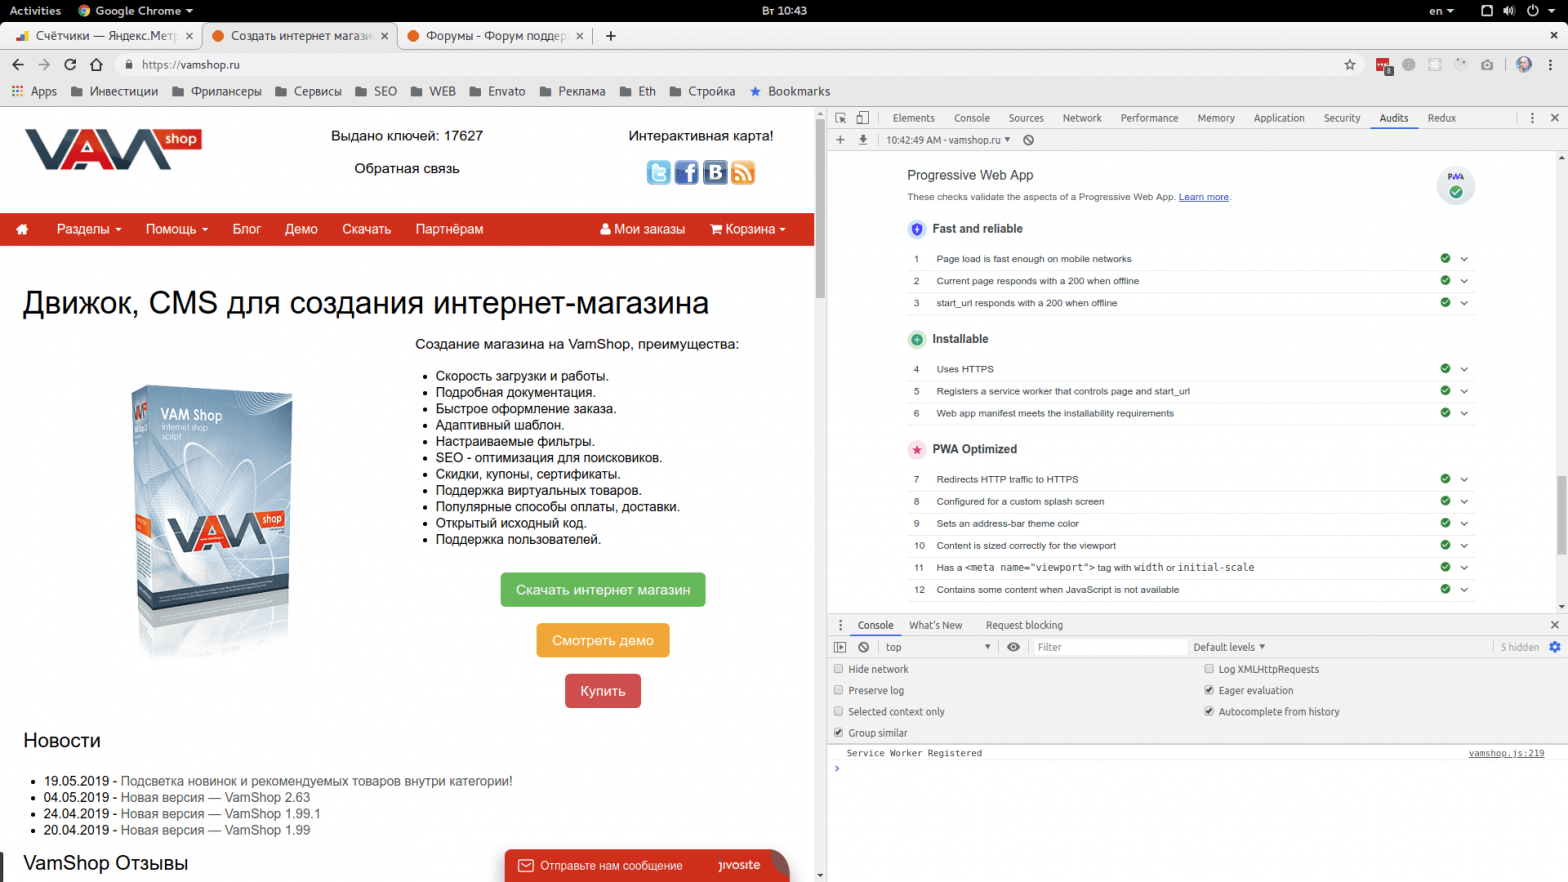Follow the Learn more link in audits
1568x882 pixels.
[1204, 197]
